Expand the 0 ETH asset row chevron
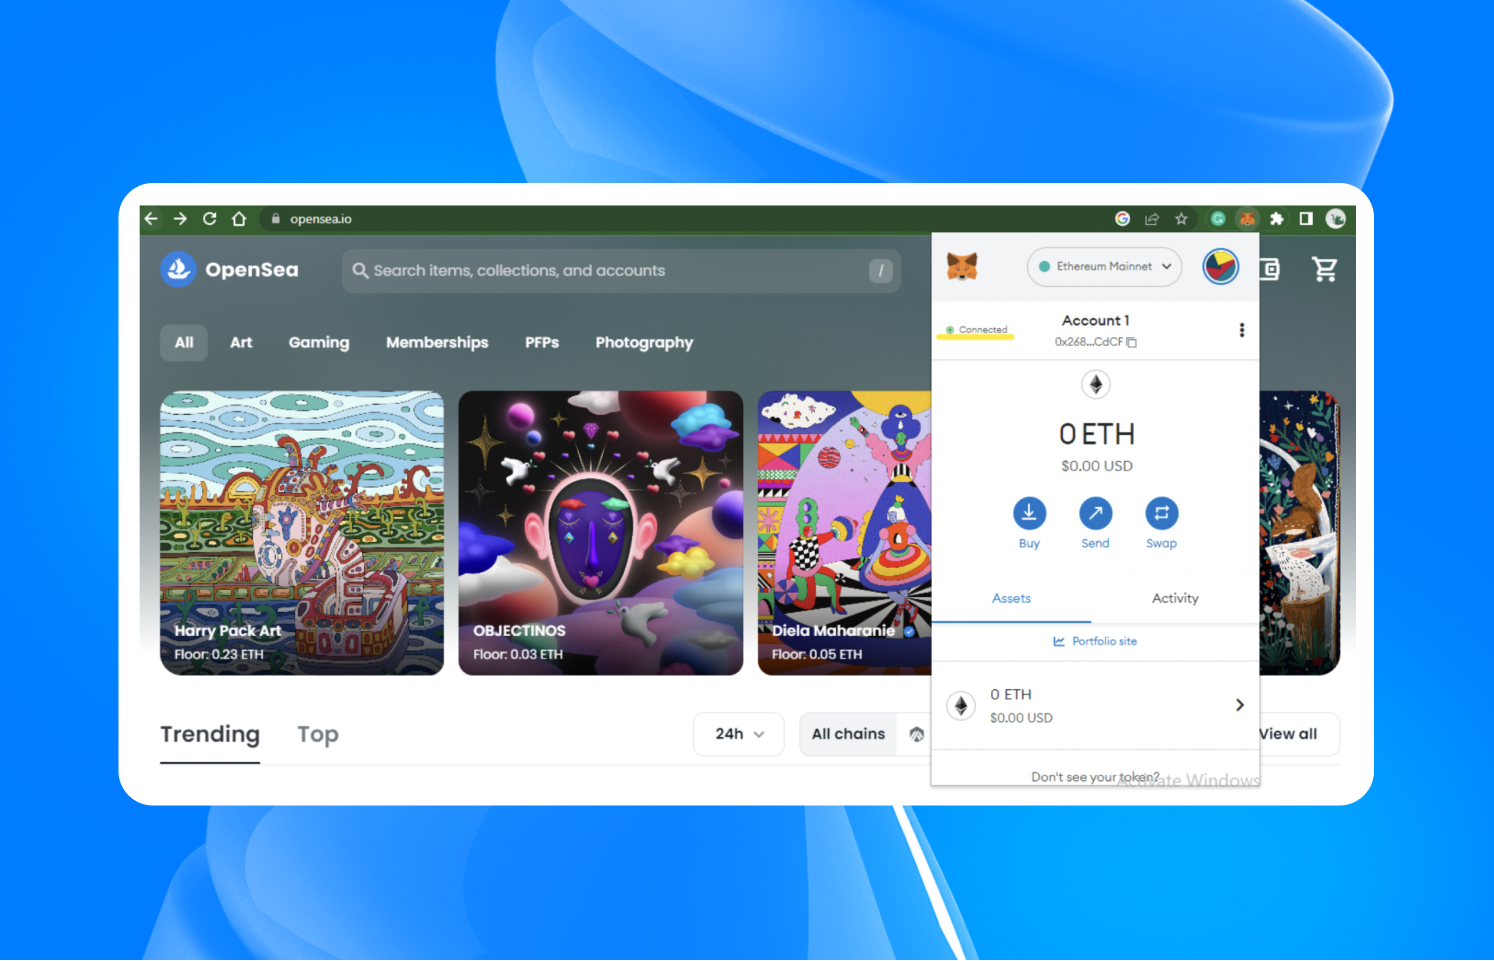The image size is (1494, 961). [1240, 705]
